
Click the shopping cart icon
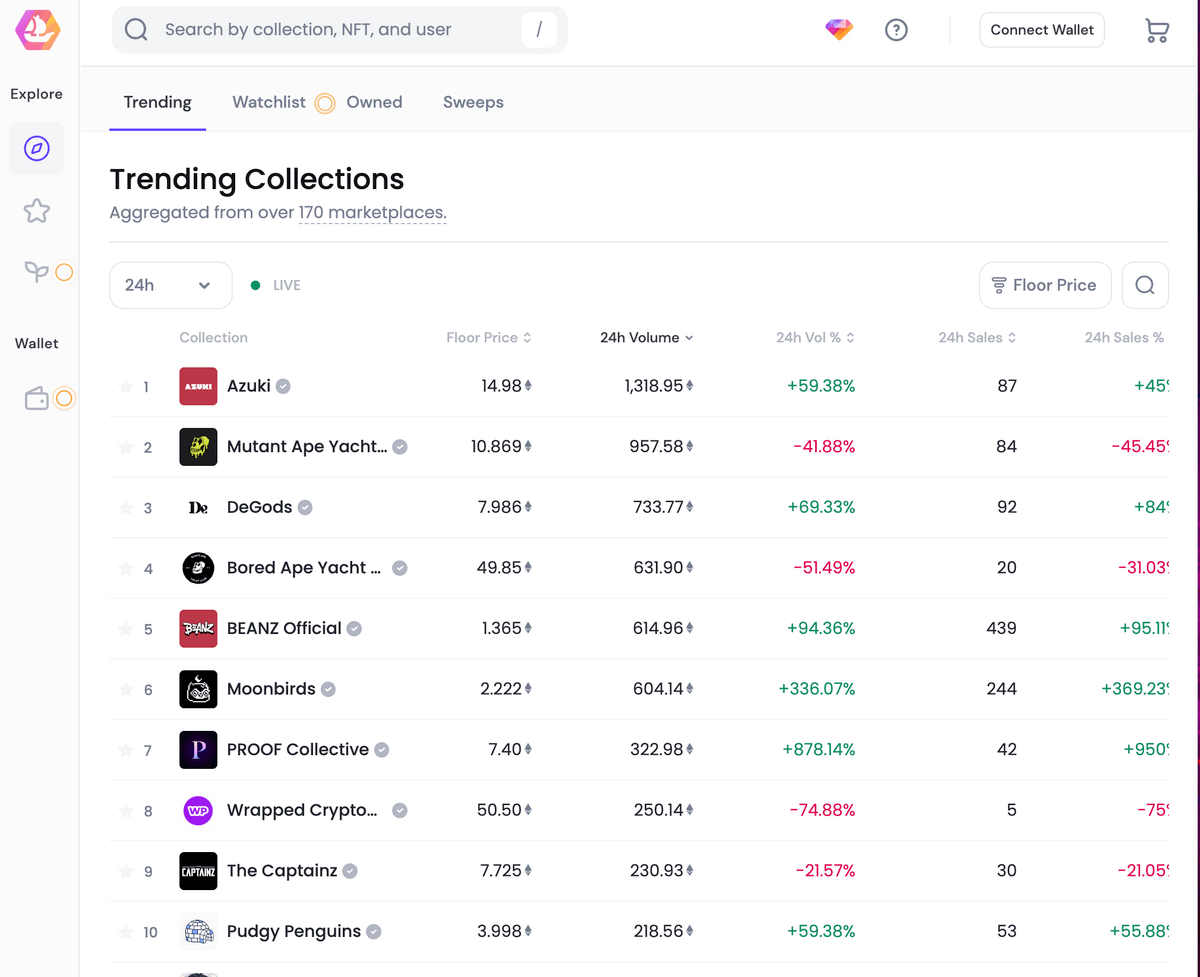pos(1156,30)
